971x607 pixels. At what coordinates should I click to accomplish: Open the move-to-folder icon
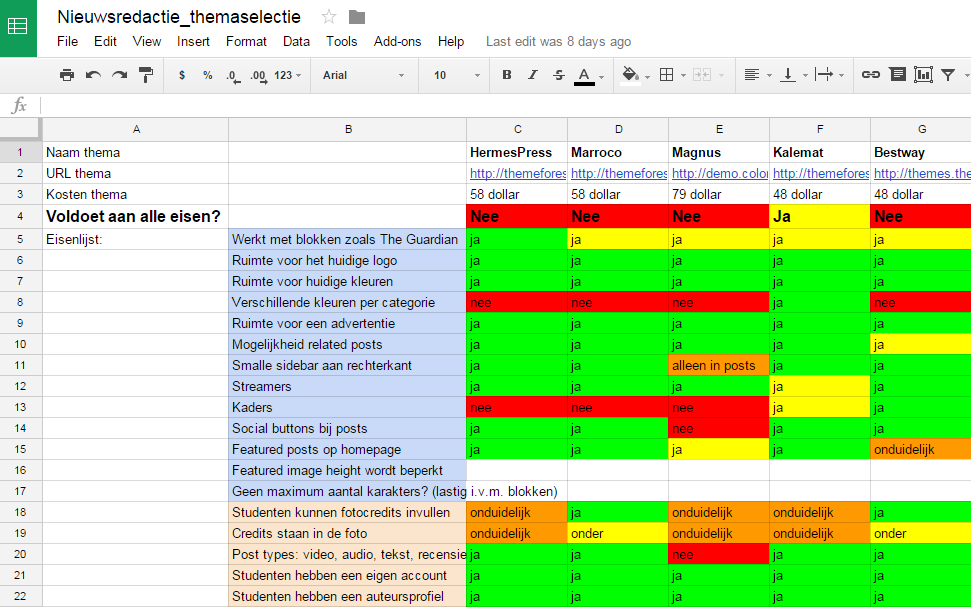point(357,17)
